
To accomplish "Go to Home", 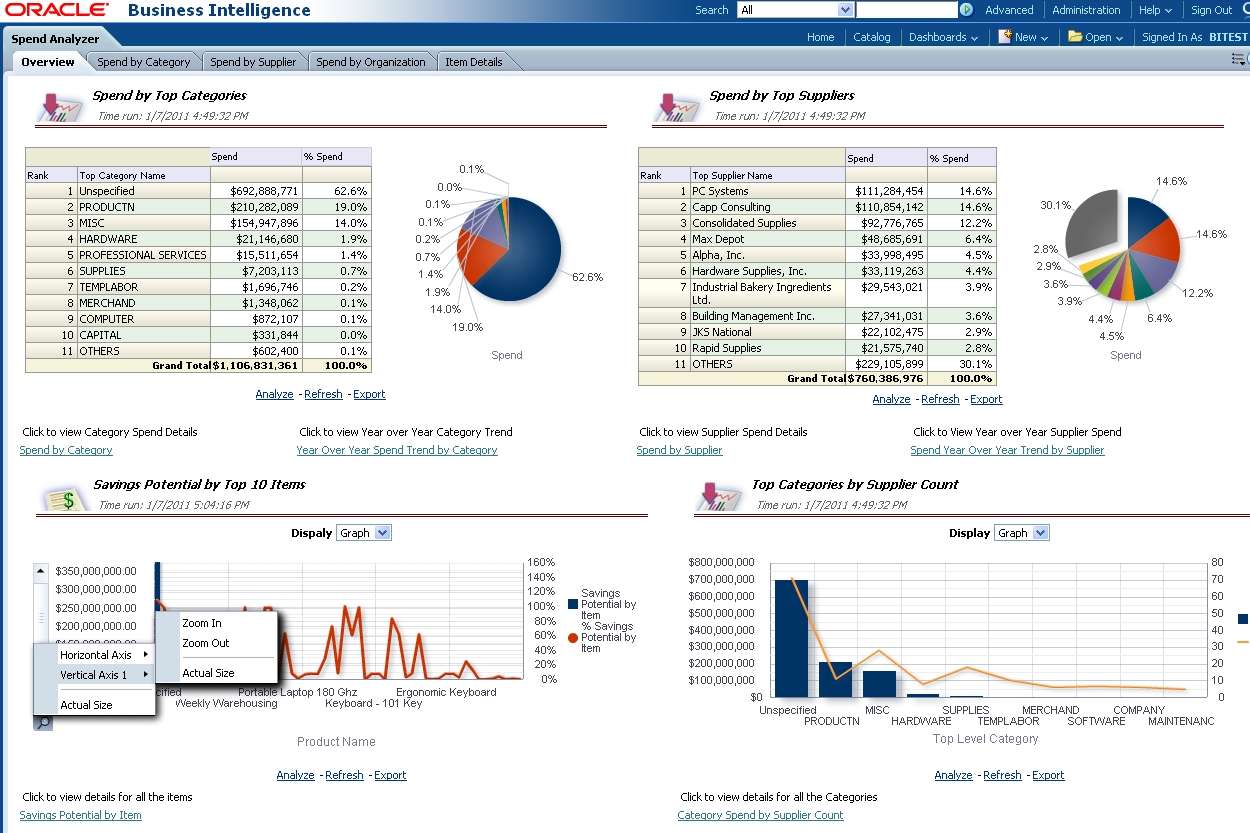I will (x=820, y=37).
